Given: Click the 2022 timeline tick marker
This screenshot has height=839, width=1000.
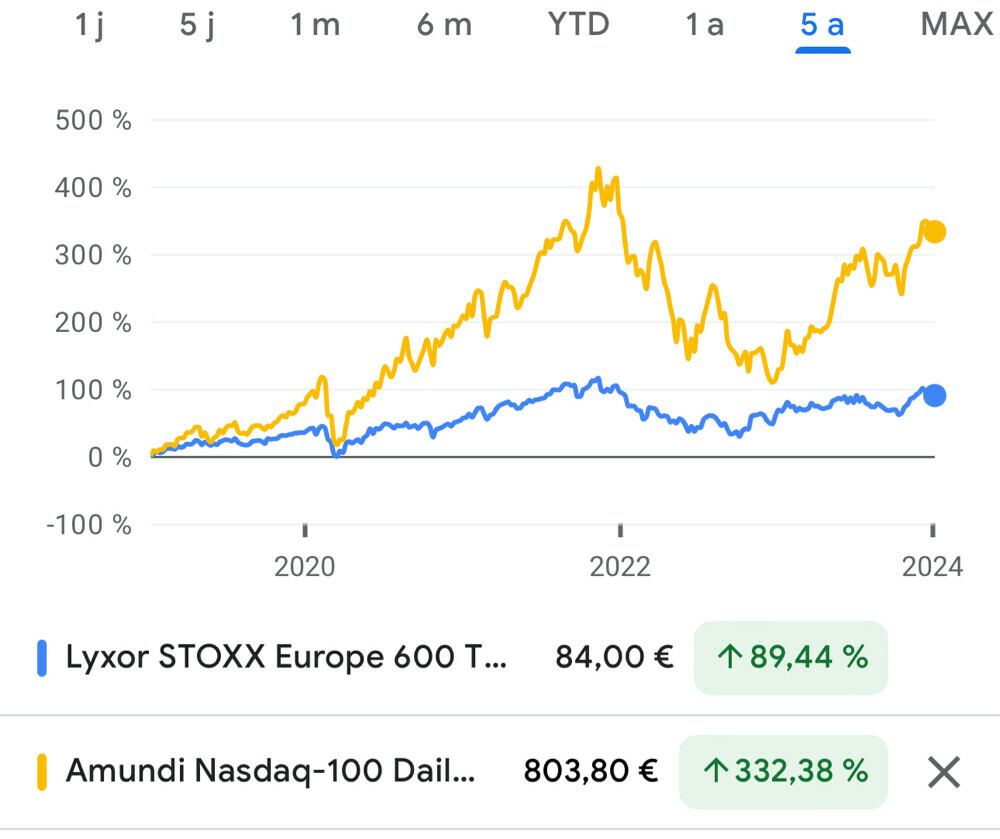Looking at the screenshot, I should click(620, 530).
